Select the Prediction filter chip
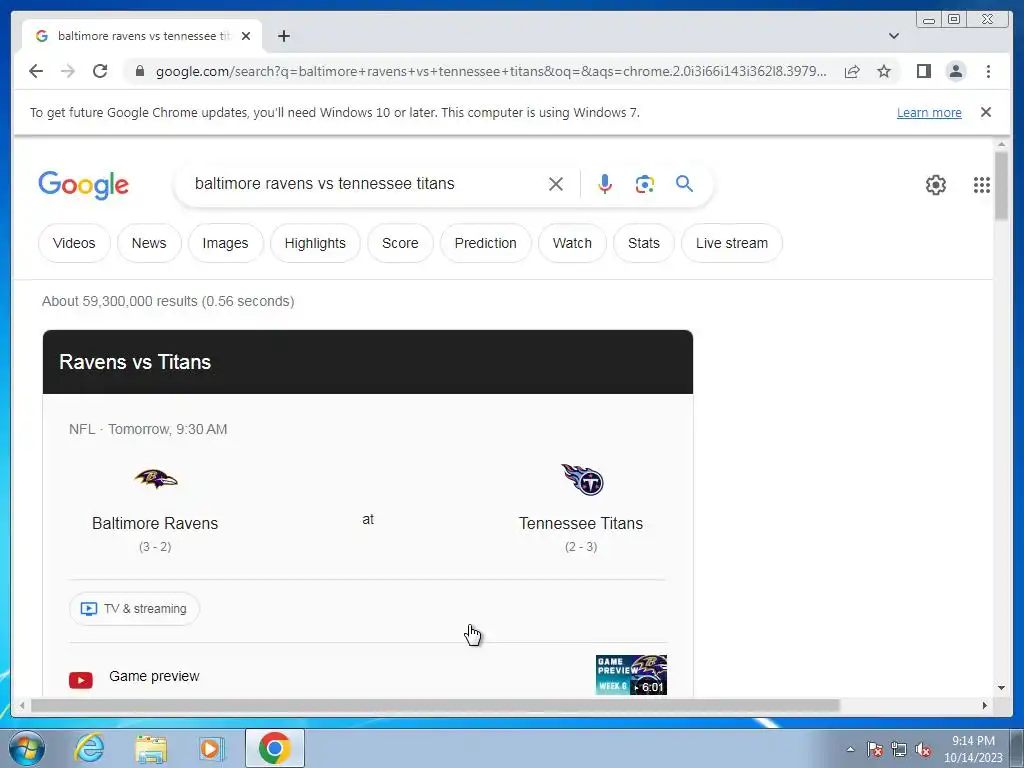Screen dimensions: 1024x768 [x=485, y=243]
